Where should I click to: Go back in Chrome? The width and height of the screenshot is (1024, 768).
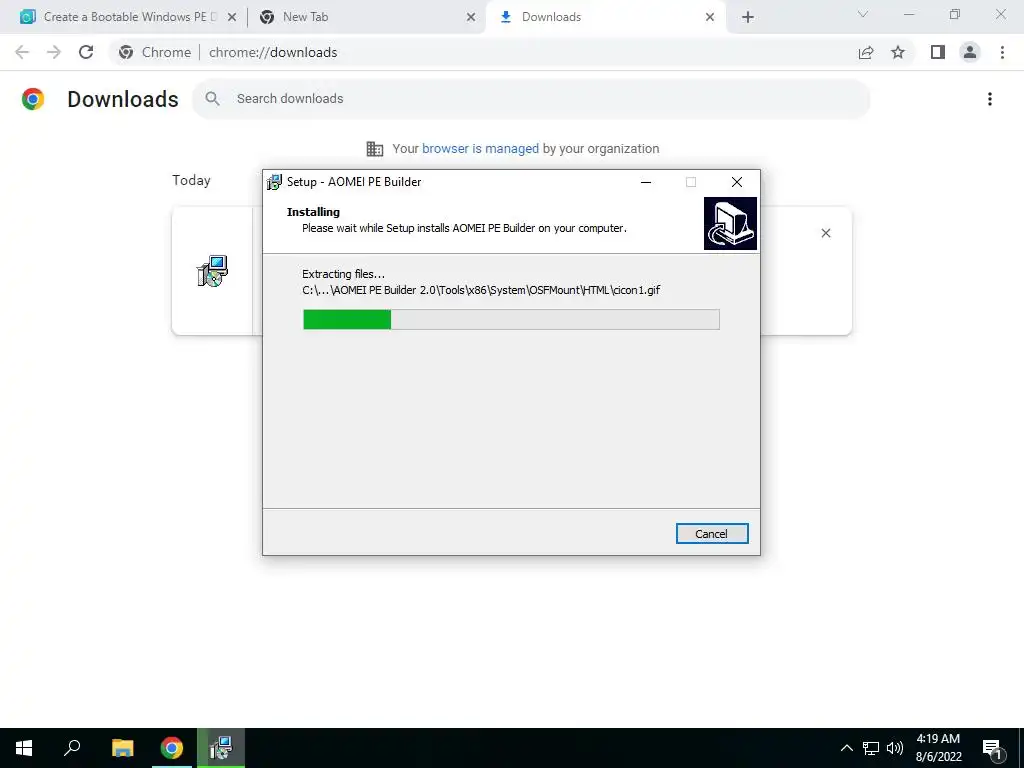22,52
